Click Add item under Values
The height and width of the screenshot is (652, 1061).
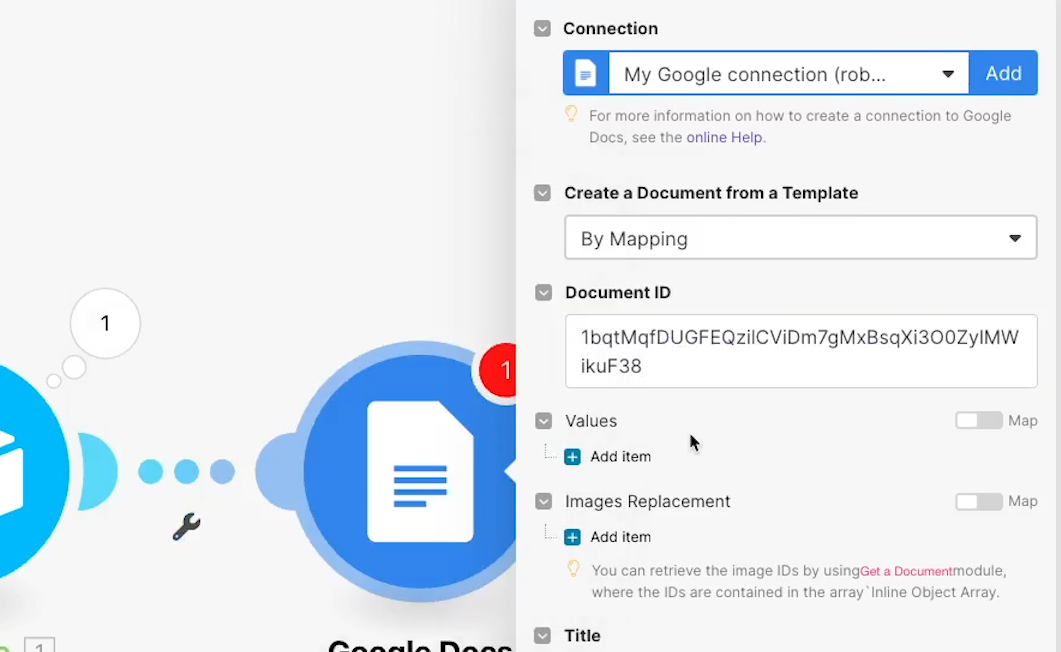(620, 457)
